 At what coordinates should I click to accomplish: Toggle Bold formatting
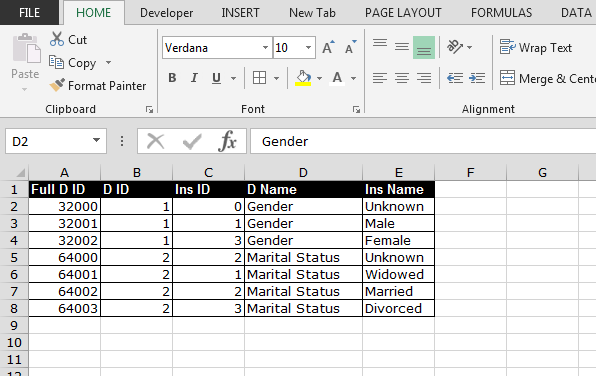point(172,78)
